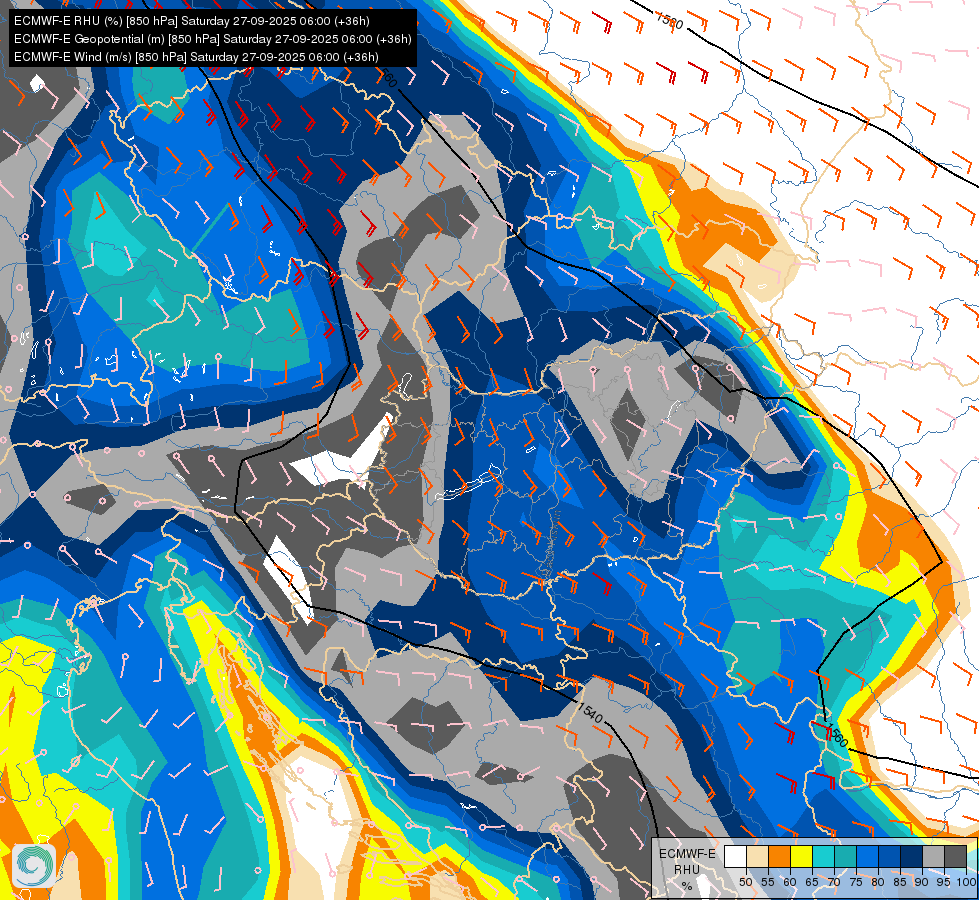
Task: Click the % unit label in the legend
Action: (687, 886)
